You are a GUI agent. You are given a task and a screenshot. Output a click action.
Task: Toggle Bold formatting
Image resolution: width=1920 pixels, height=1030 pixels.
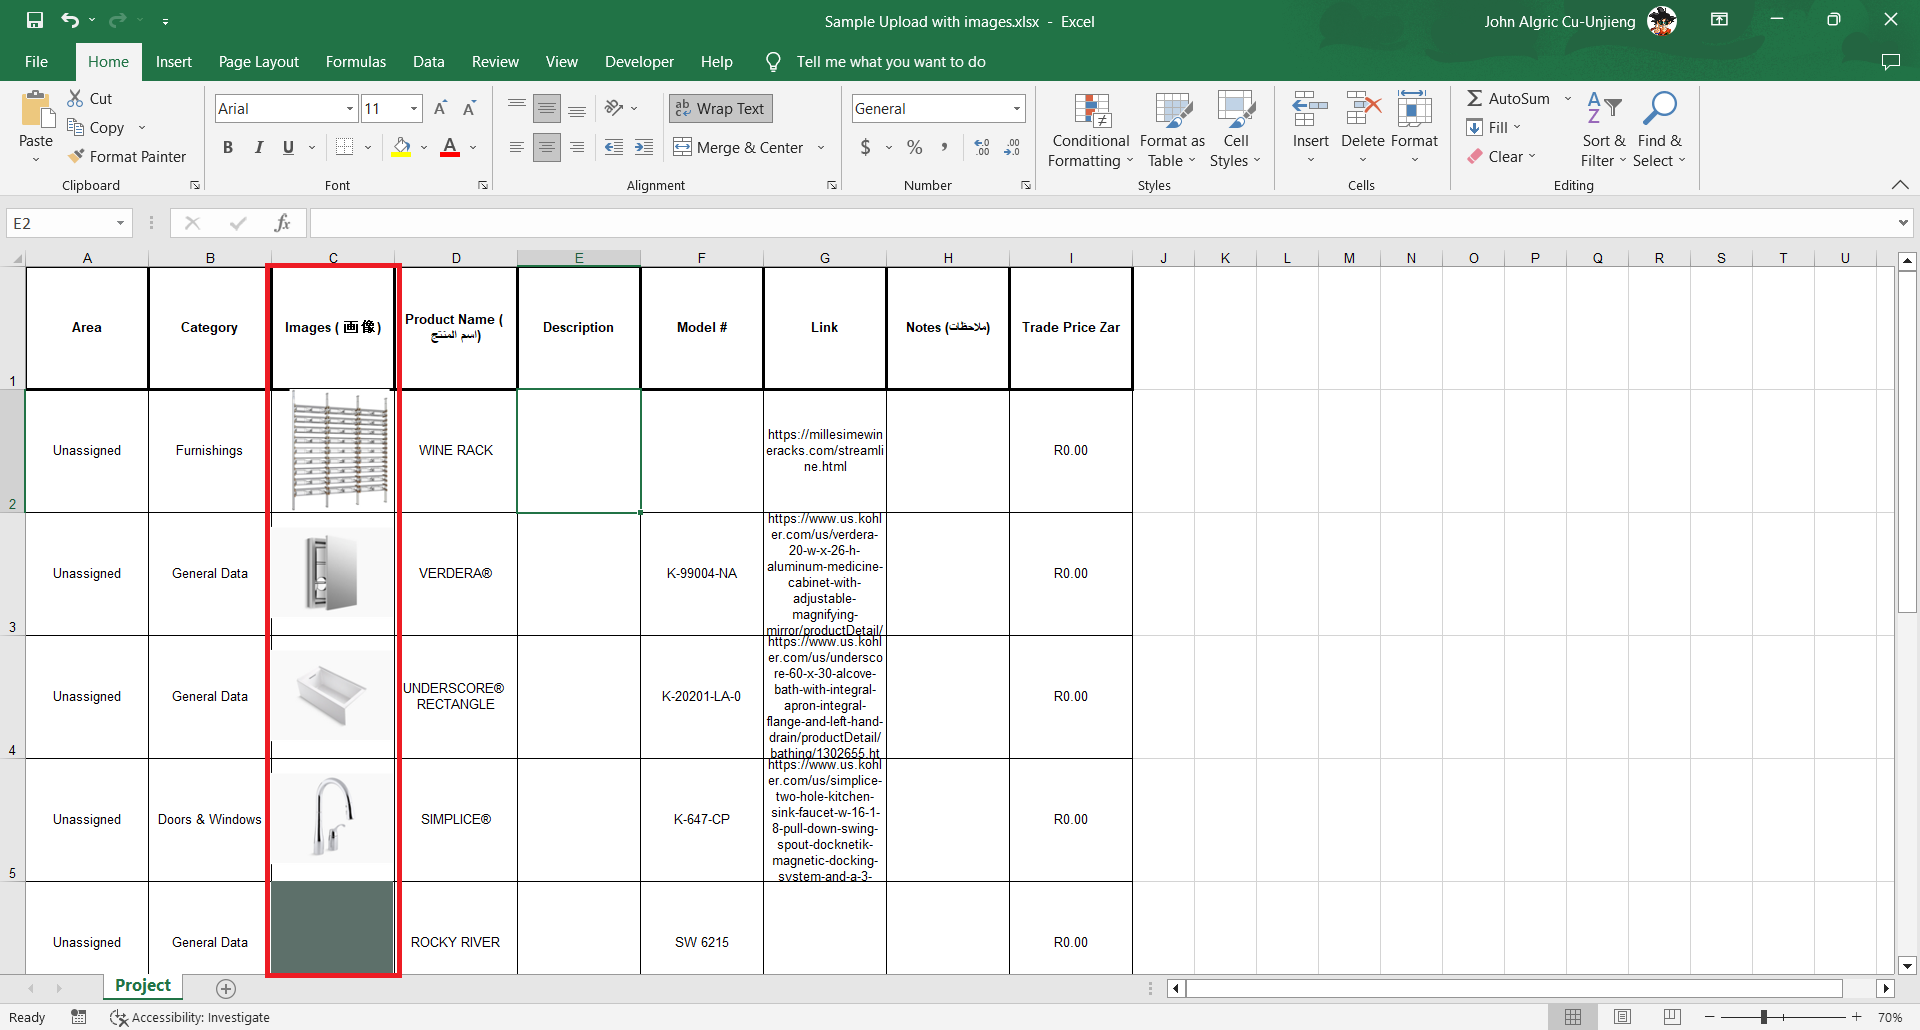(228, 147)
